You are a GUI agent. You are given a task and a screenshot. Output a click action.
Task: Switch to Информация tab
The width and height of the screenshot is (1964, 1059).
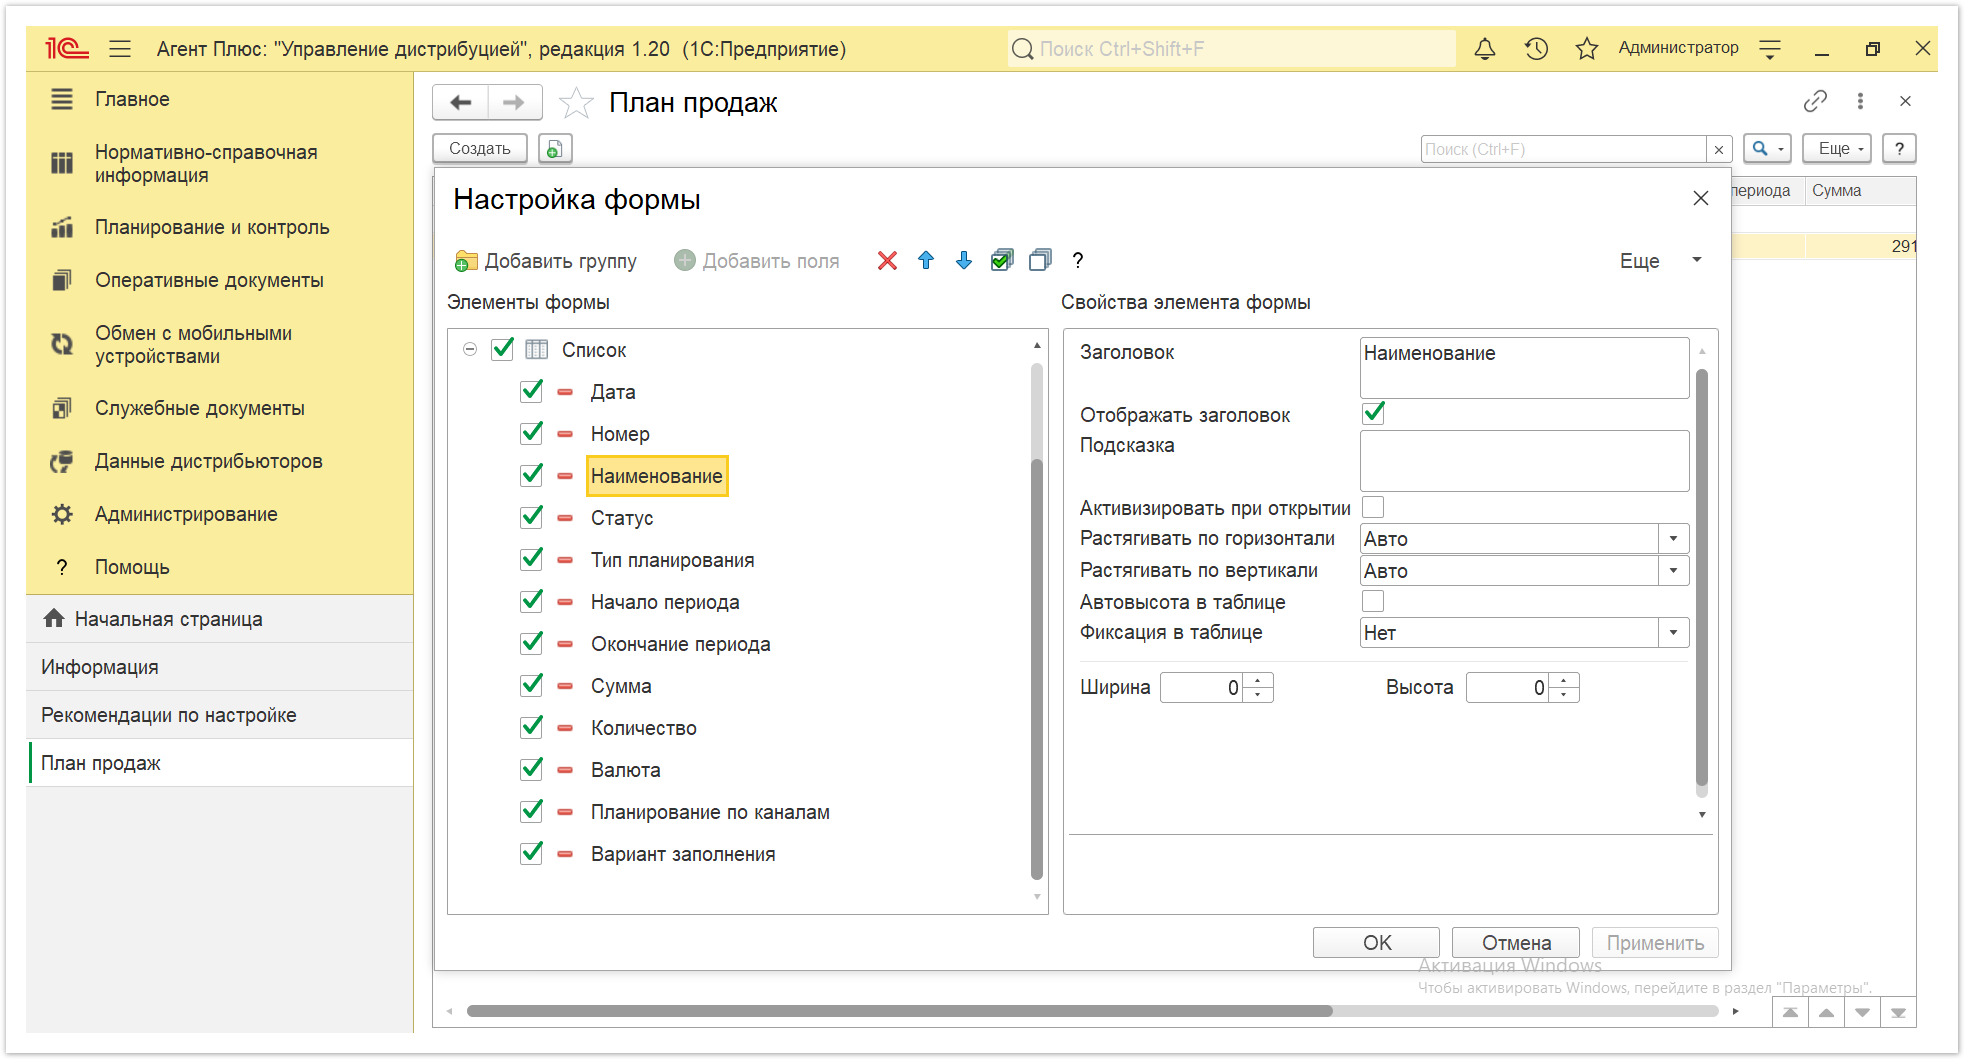coord(220,667)
